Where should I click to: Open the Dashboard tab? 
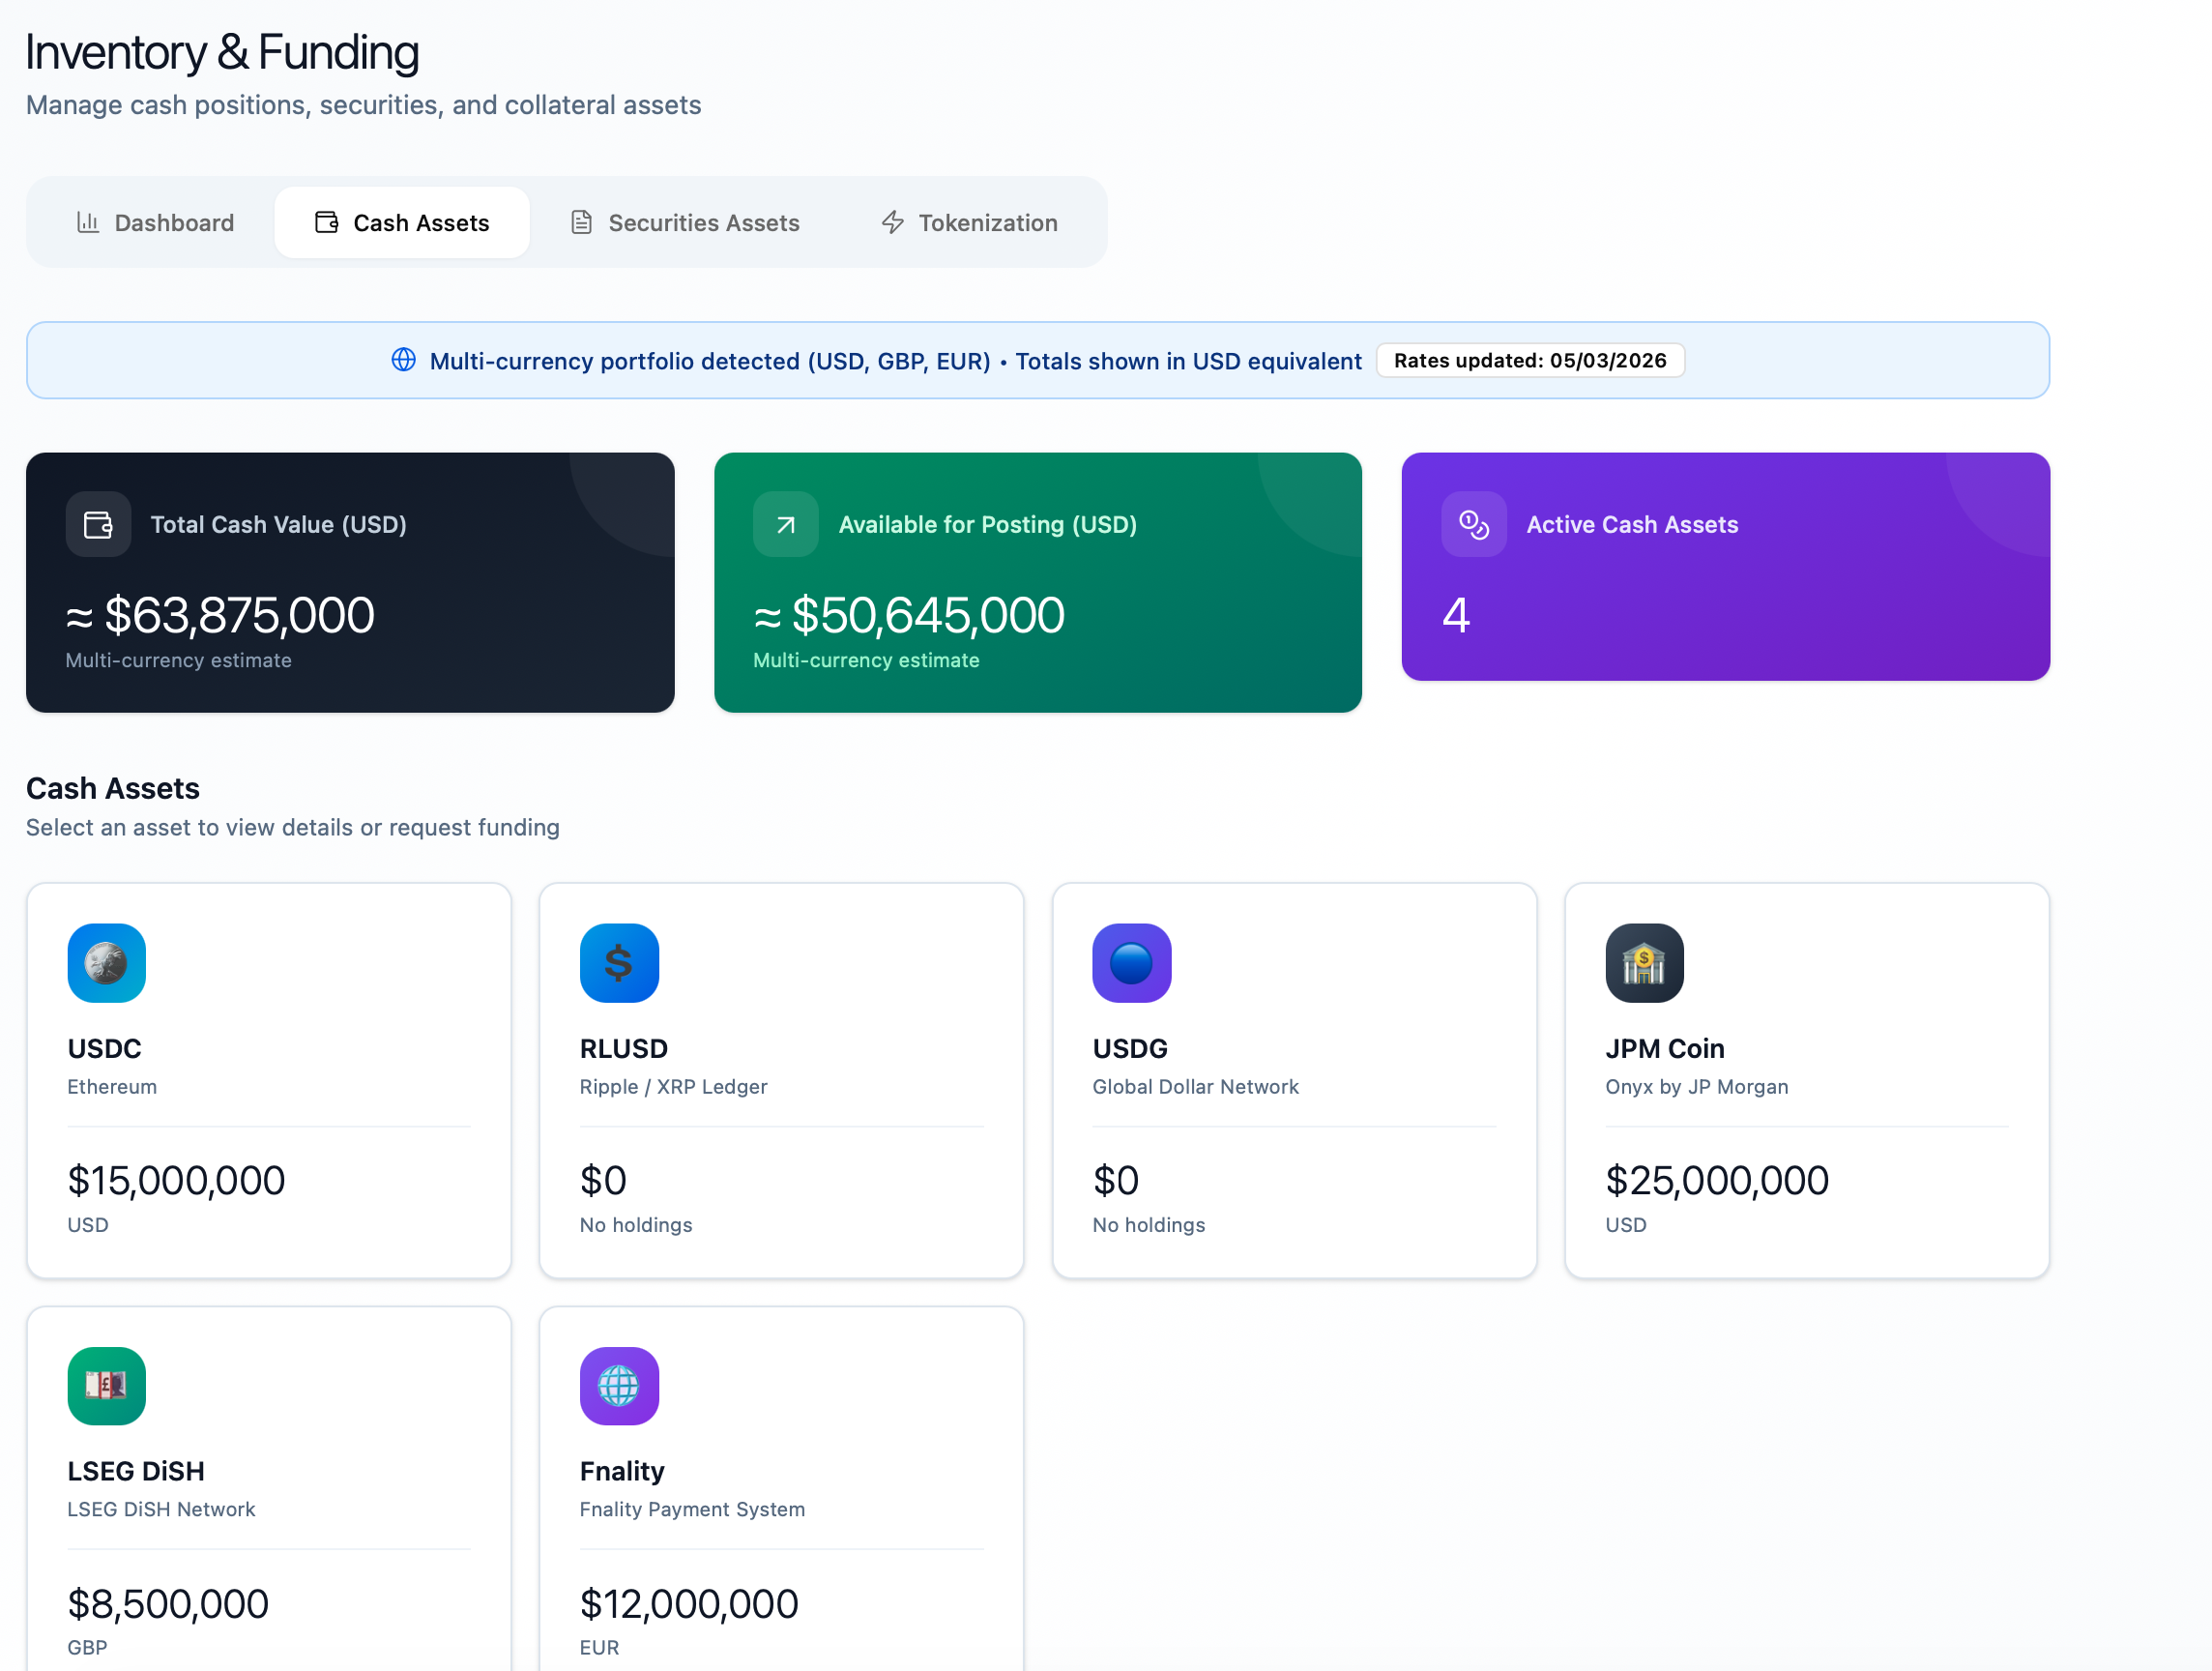click(155, 222)
